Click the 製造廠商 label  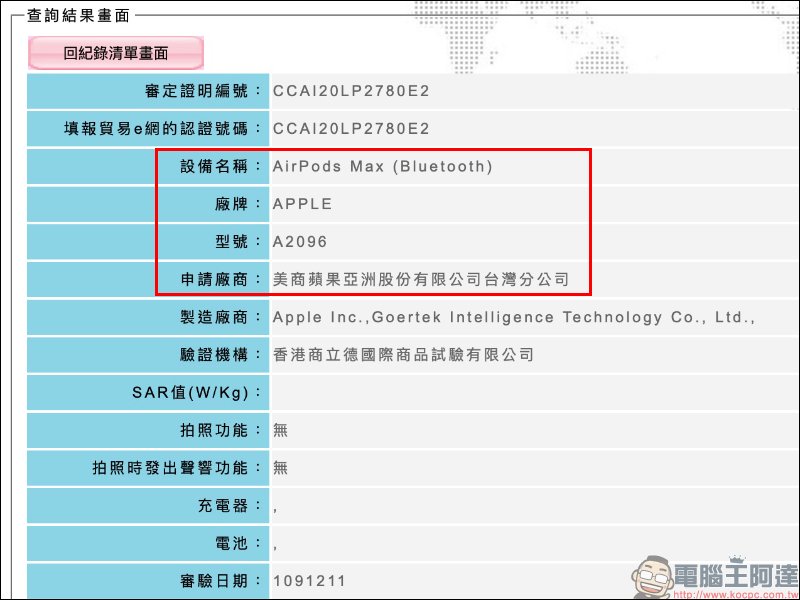pos(220,317)
